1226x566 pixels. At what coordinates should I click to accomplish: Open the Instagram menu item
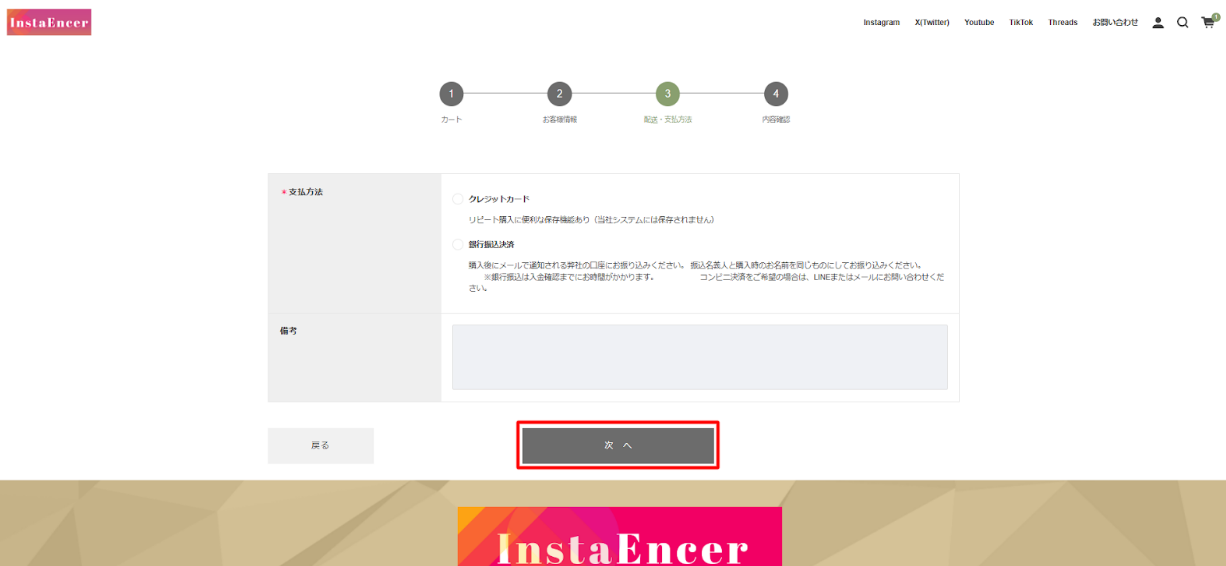click(881, 23)
